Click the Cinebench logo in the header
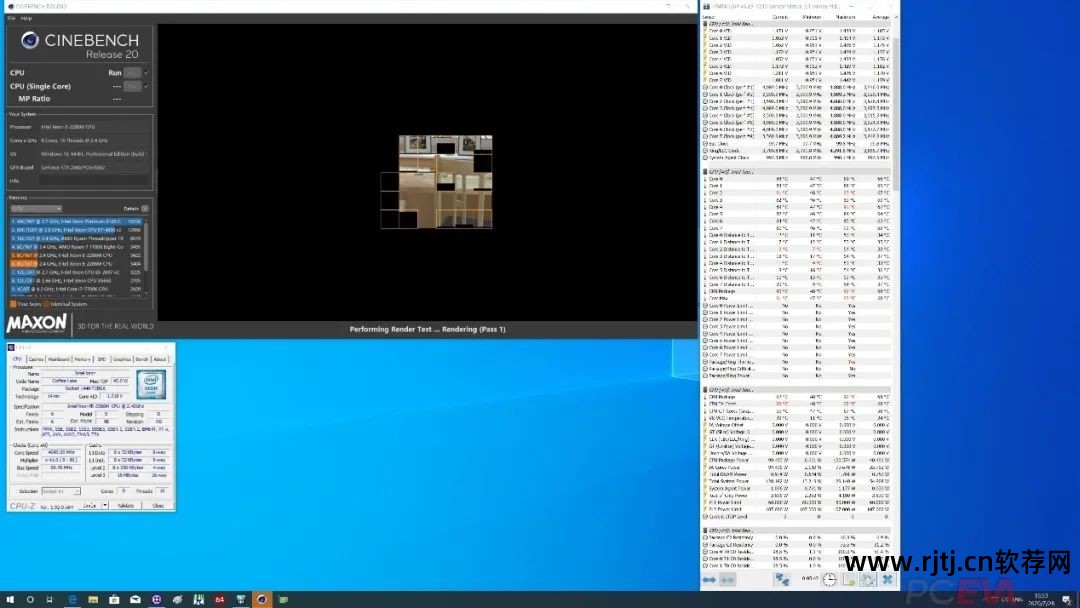The height and width of the screenshot is (608, 1080). pos(30,41)
